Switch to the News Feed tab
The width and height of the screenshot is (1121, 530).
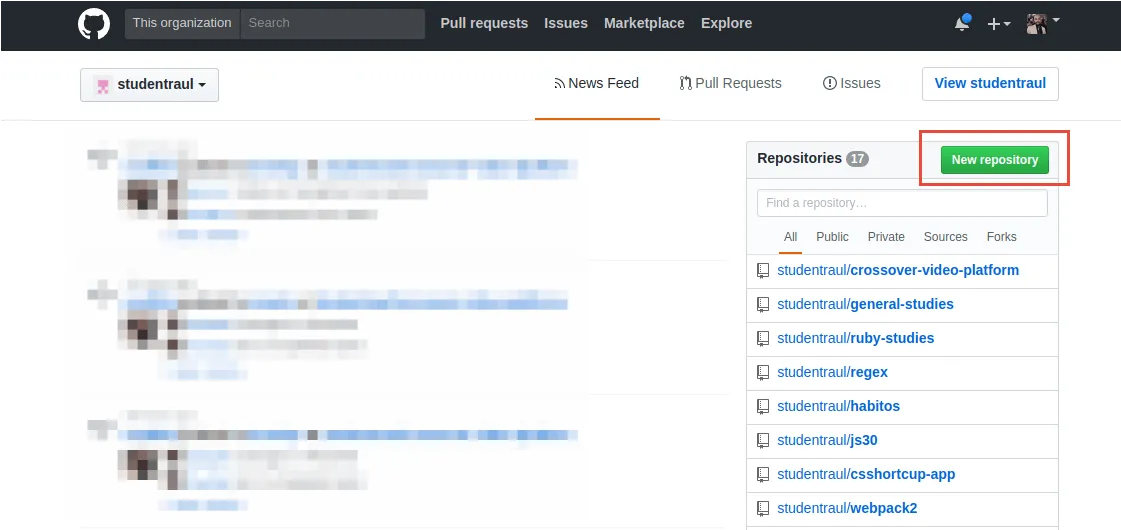[x=597, y=84]
